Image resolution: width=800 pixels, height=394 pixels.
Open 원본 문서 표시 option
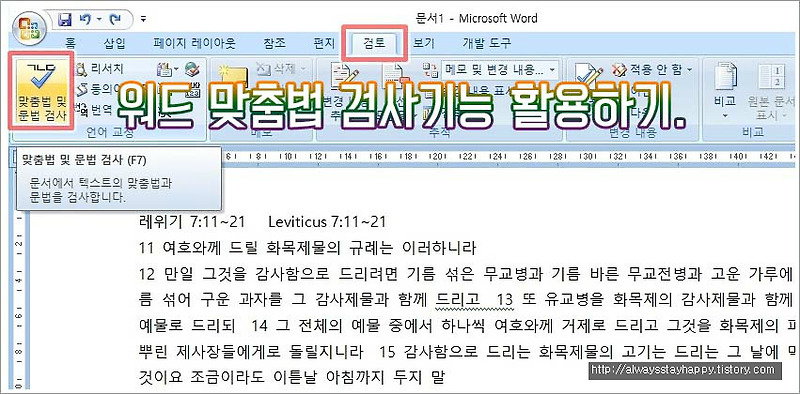(771, 92)
